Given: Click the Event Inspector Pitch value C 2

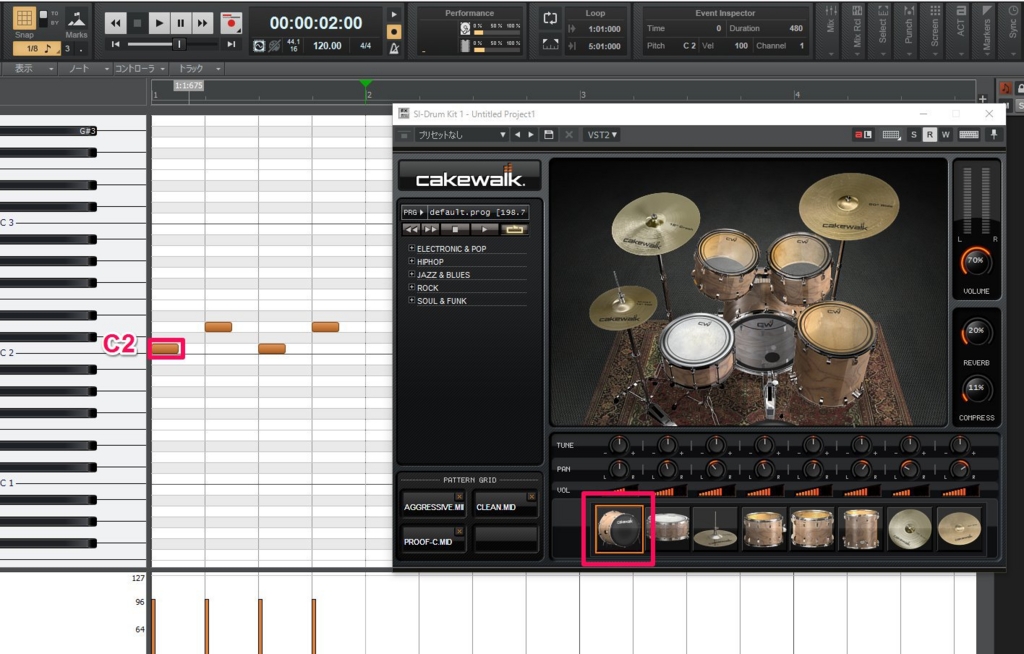Looking at the screenshot, I should point(689,46).
